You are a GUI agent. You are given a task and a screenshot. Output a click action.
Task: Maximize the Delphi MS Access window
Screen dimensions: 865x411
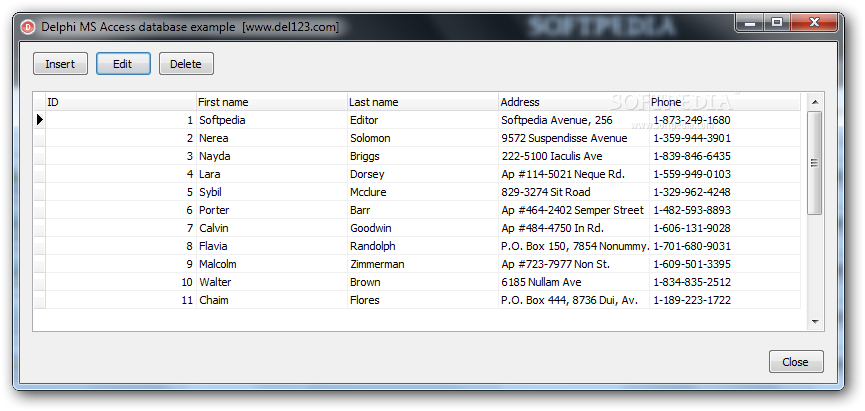[777, 23]
